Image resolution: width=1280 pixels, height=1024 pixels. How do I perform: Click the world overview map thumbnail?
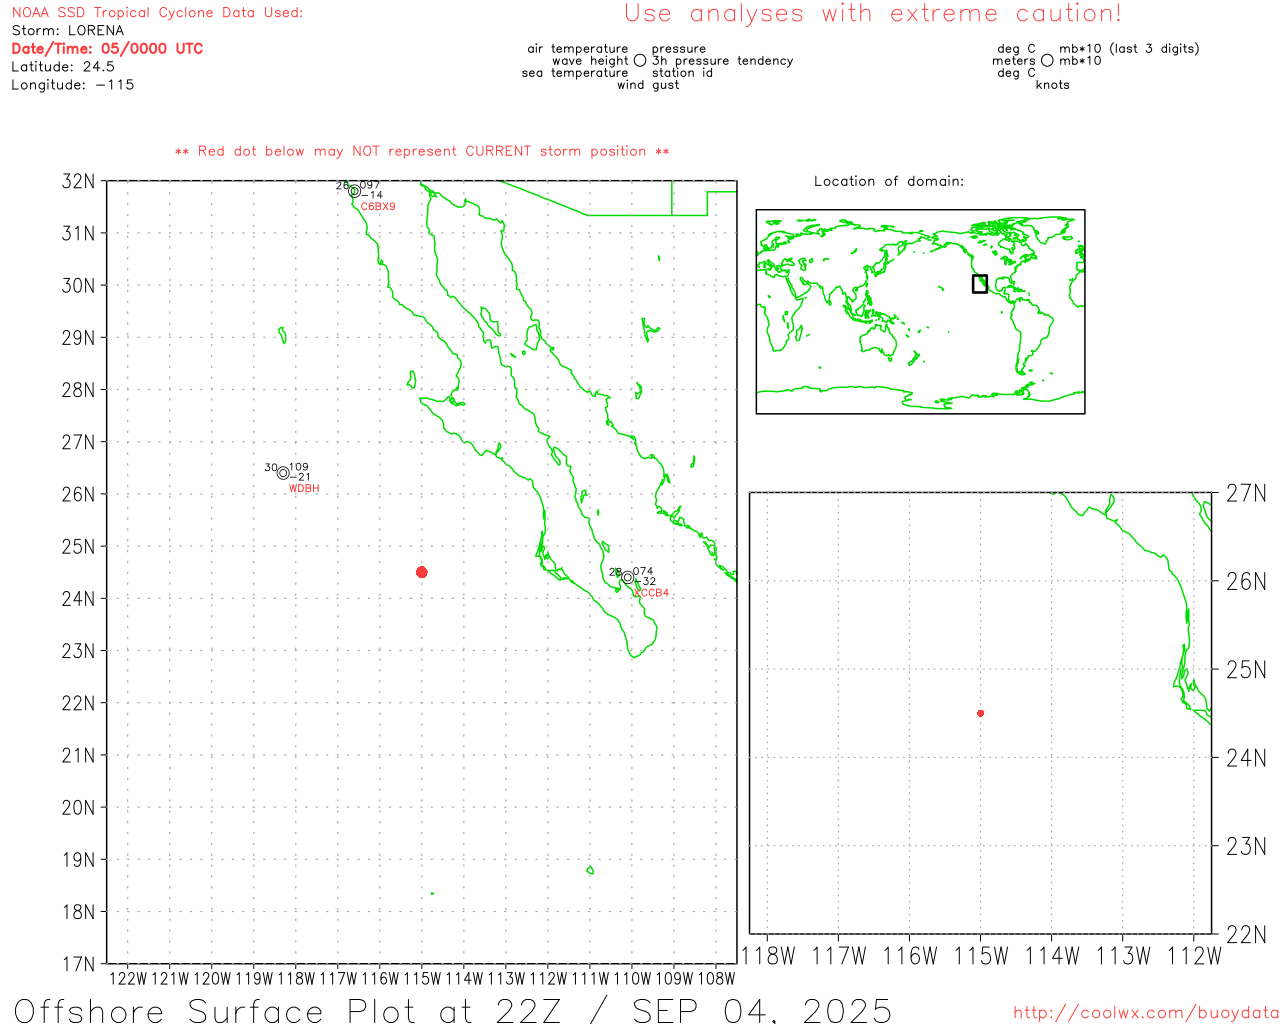click(x=920, y=311)
